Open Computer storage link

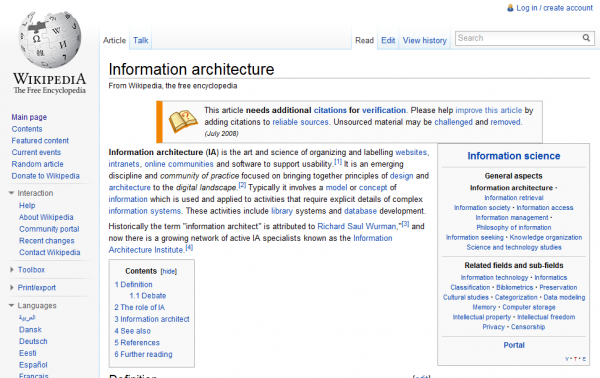528,307
